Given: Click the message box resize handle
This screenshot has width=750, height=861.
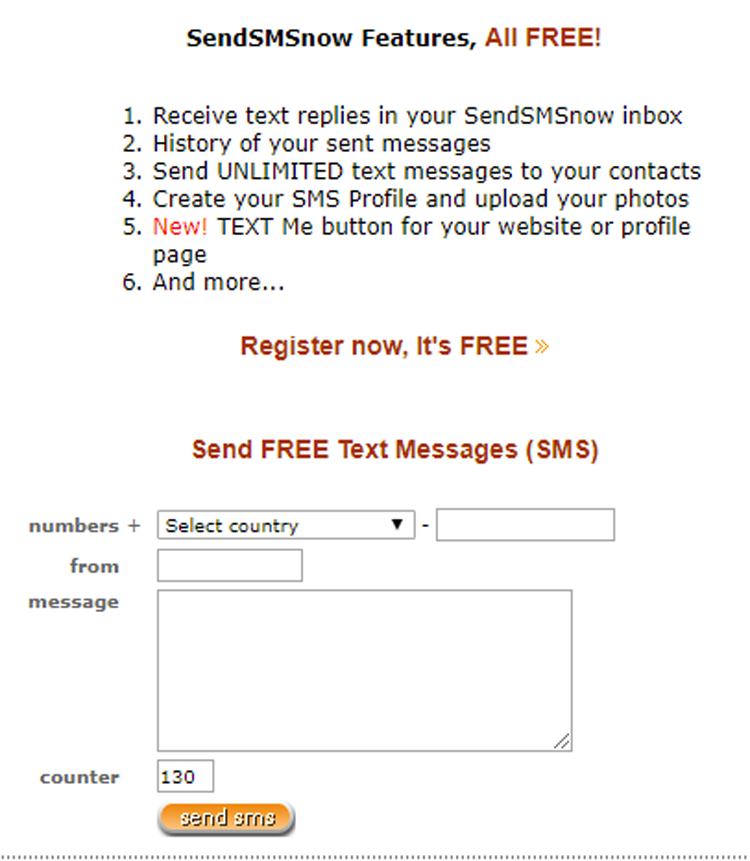Looking at the screenshot, I should 562,741.
